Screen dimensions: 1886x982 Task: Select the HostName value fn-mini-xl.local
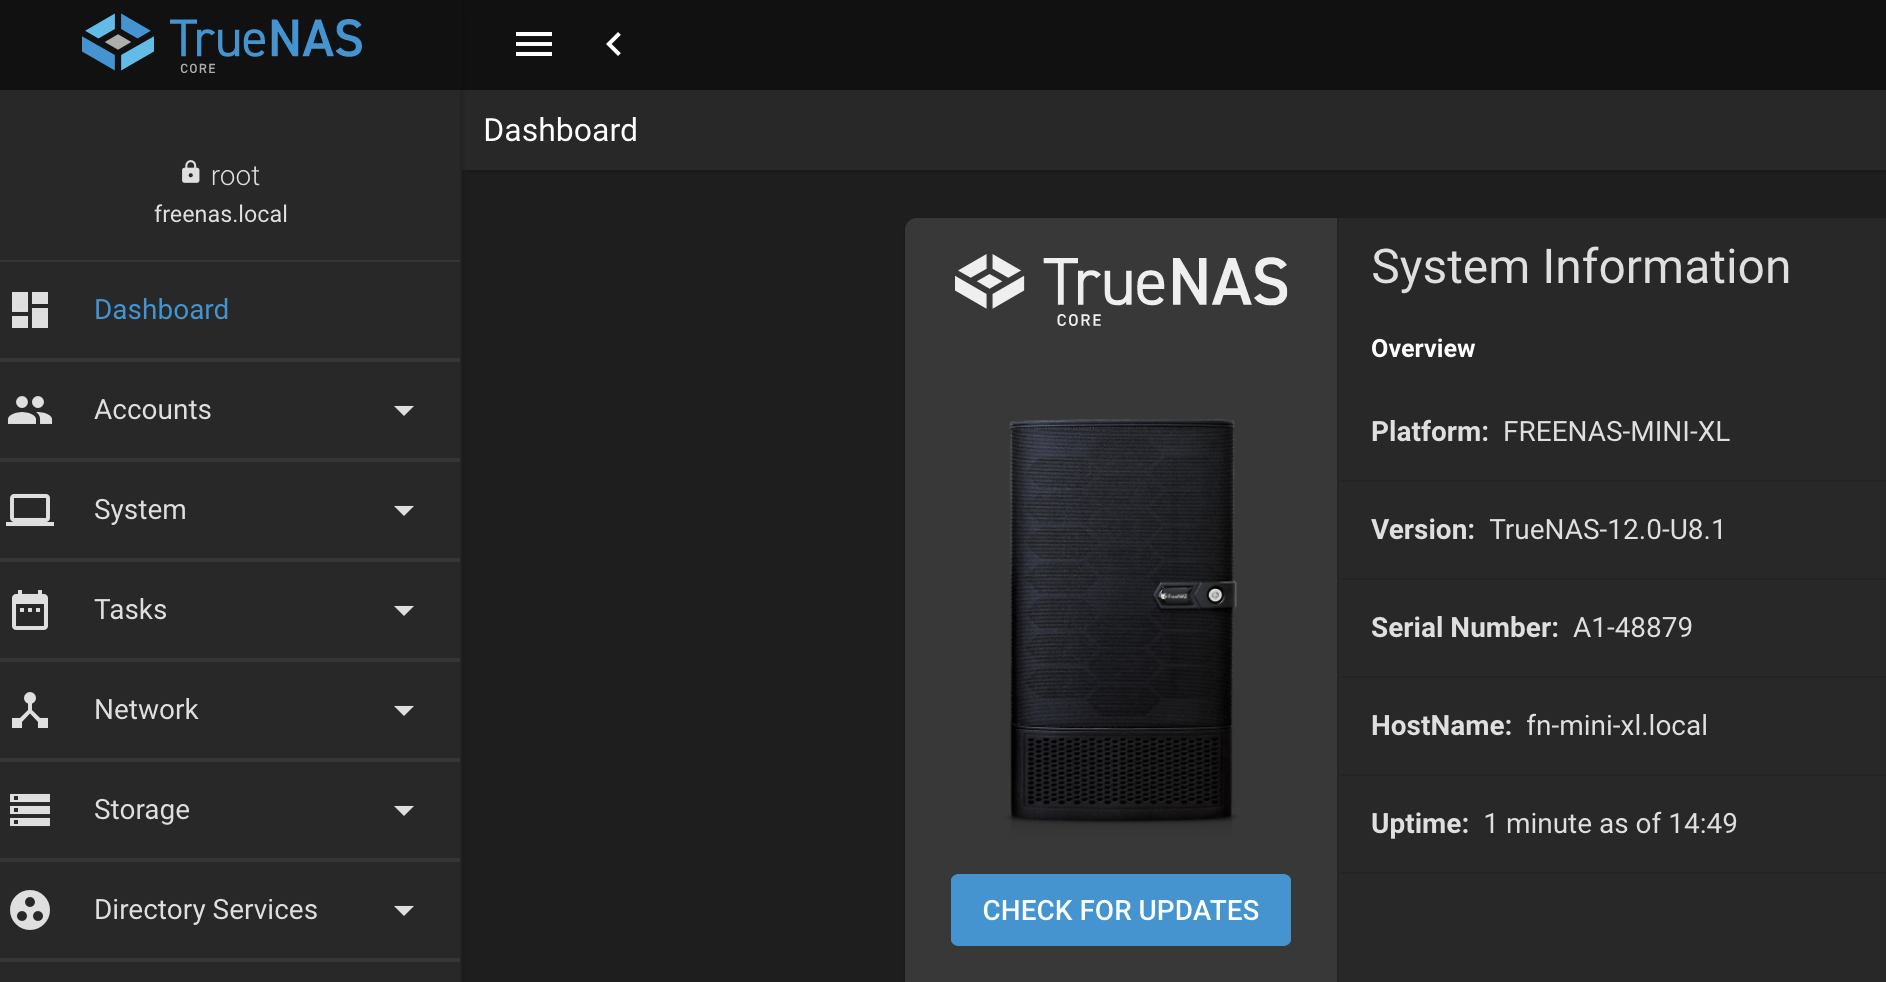(1617, 726)
